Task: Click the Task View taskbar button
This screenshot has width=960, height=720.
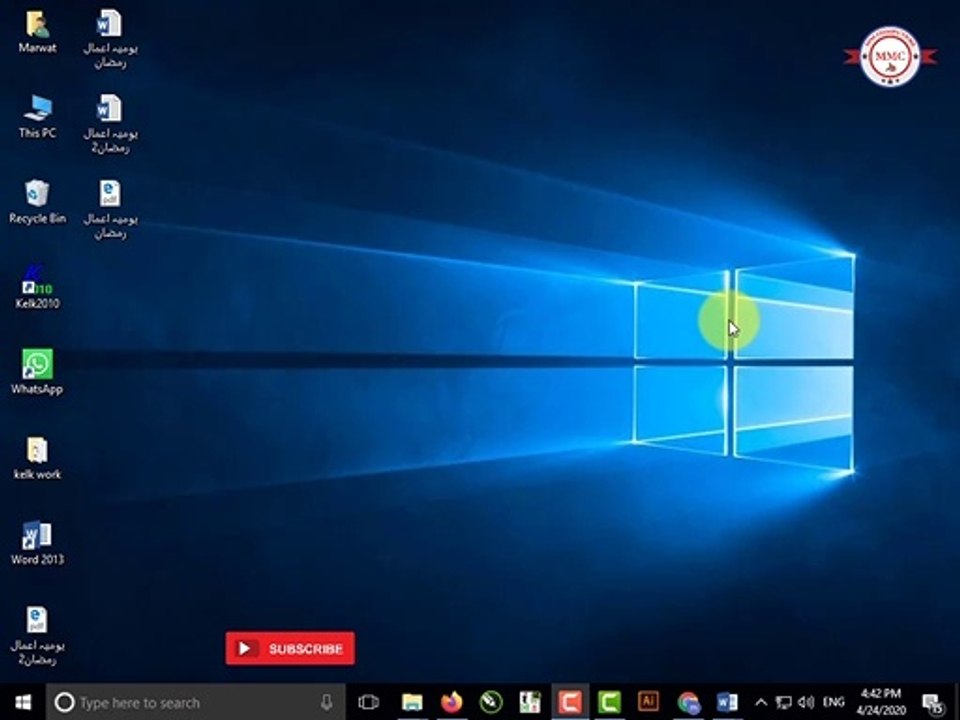Action: pyautogui.click(x=369, y=702)
